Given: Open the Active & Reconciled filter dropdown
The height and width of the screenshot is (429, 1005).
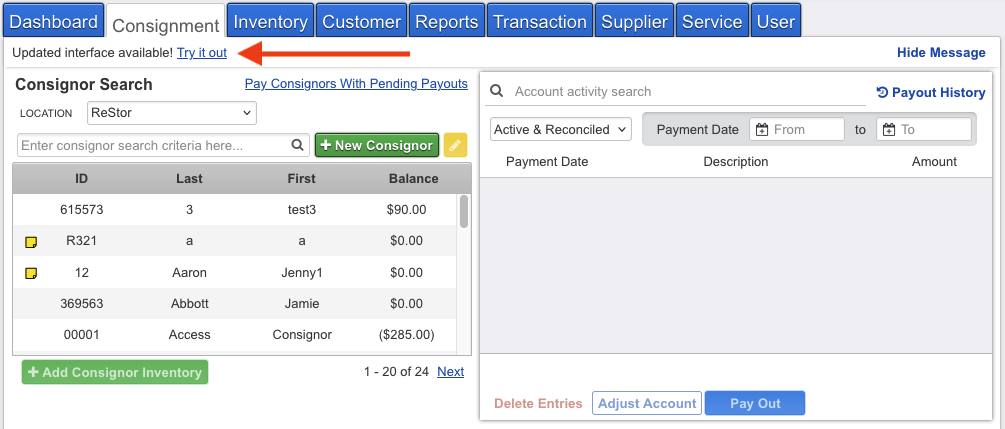Looking at the screenshot, I should 561,129.
